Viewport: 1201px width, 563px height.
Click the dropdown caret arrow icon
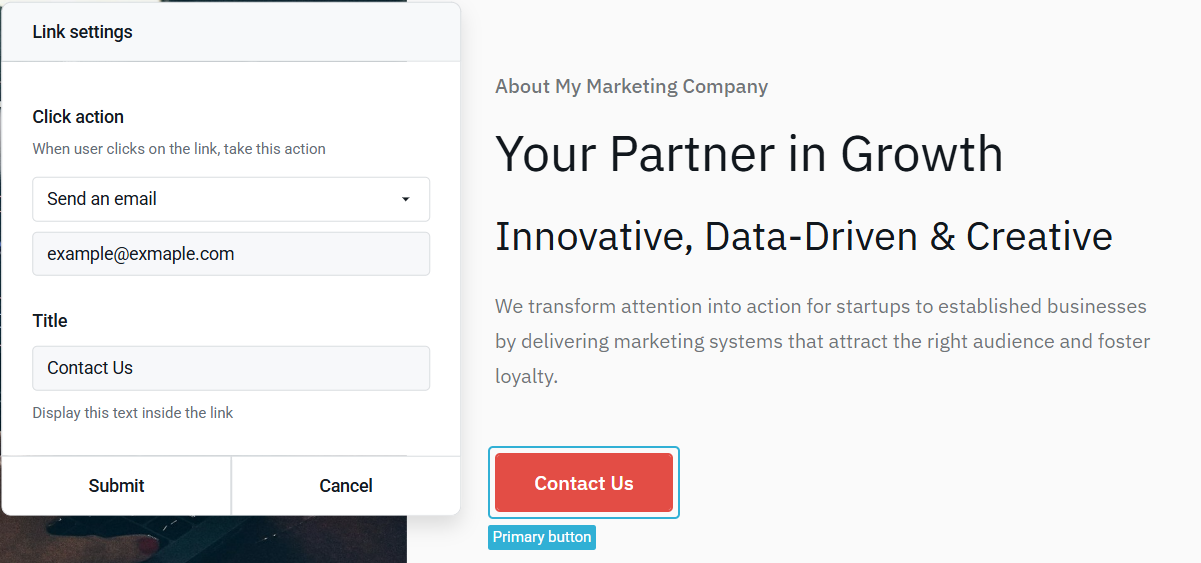405,199
